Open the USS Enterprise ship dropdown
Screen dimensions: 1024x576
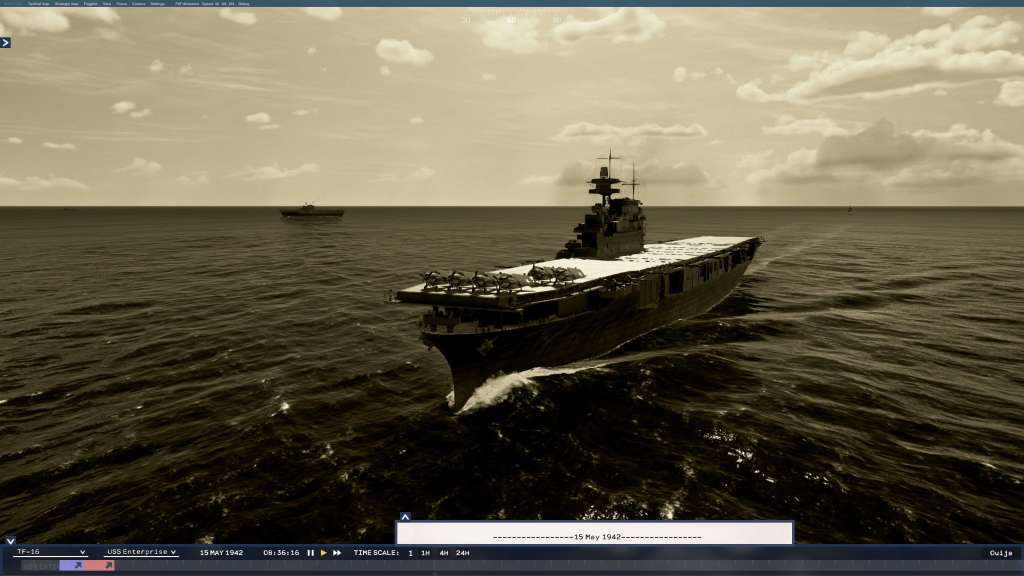click(x=141, y=552)
